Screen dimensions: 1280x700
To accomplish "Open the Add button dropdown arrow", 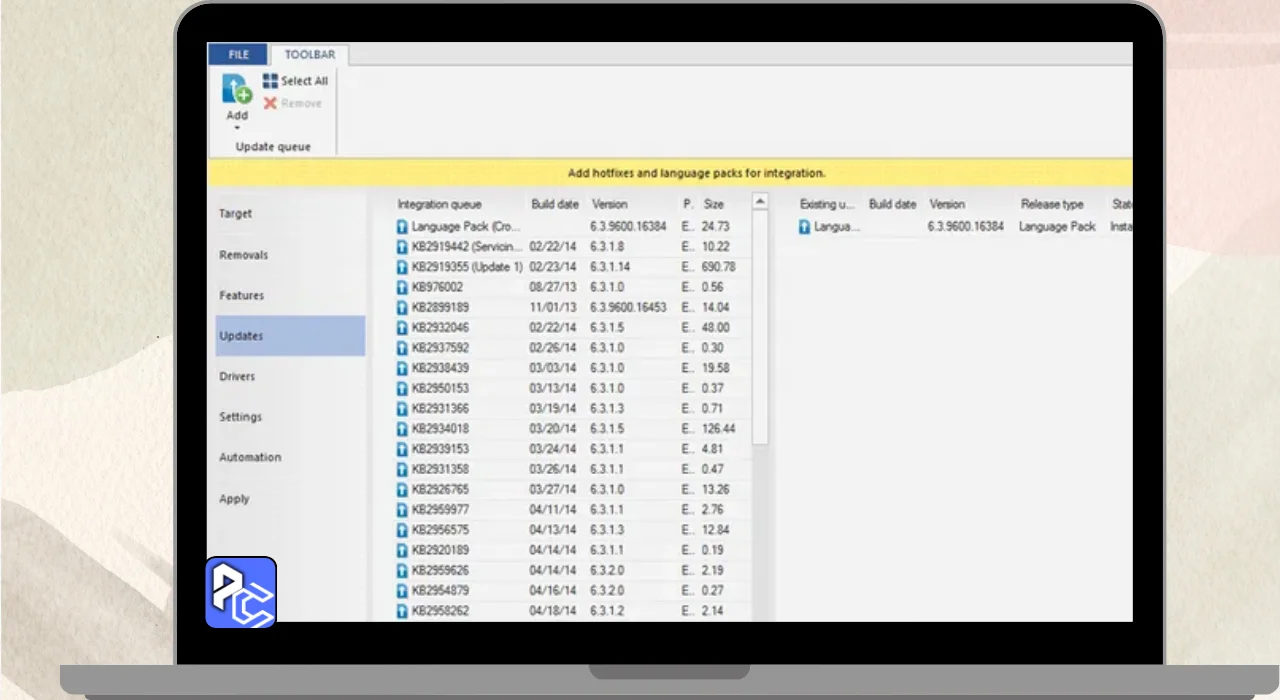I will pyautogui.click(x=237, y=128).
